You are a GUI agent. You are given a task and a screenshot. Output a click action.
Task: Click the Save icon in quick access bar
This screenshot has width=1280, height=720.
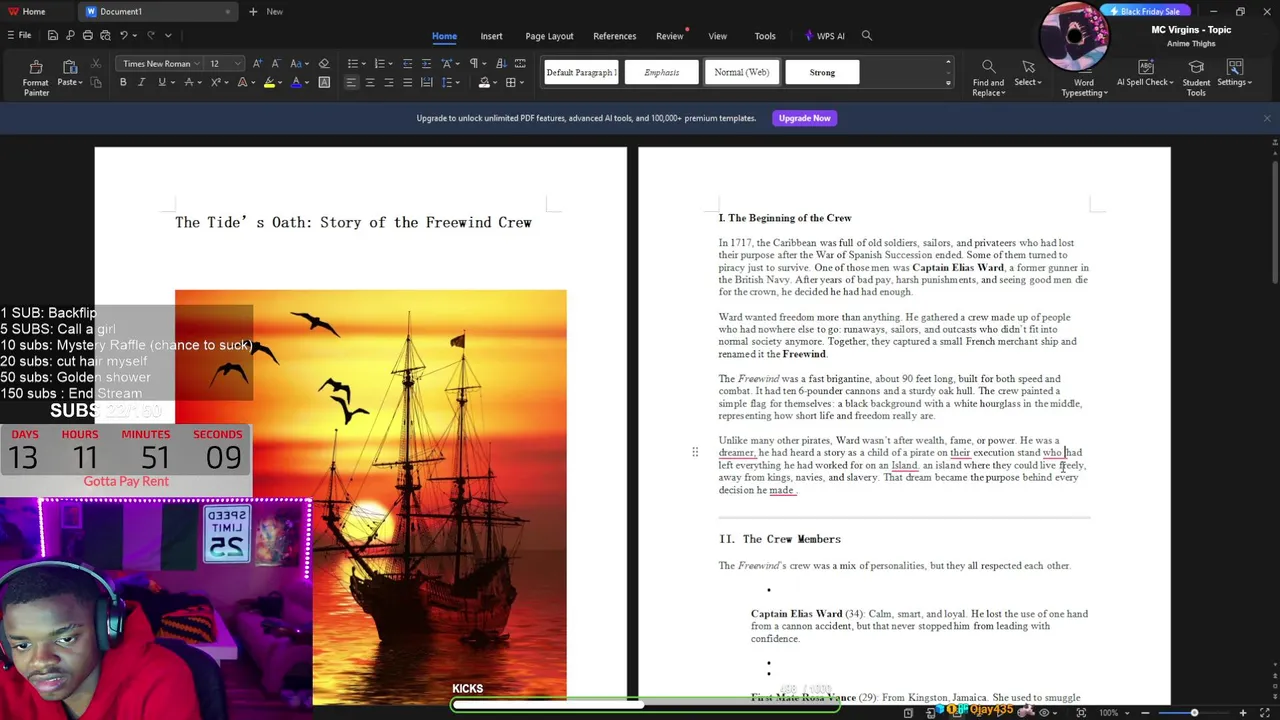pos(52,35)
